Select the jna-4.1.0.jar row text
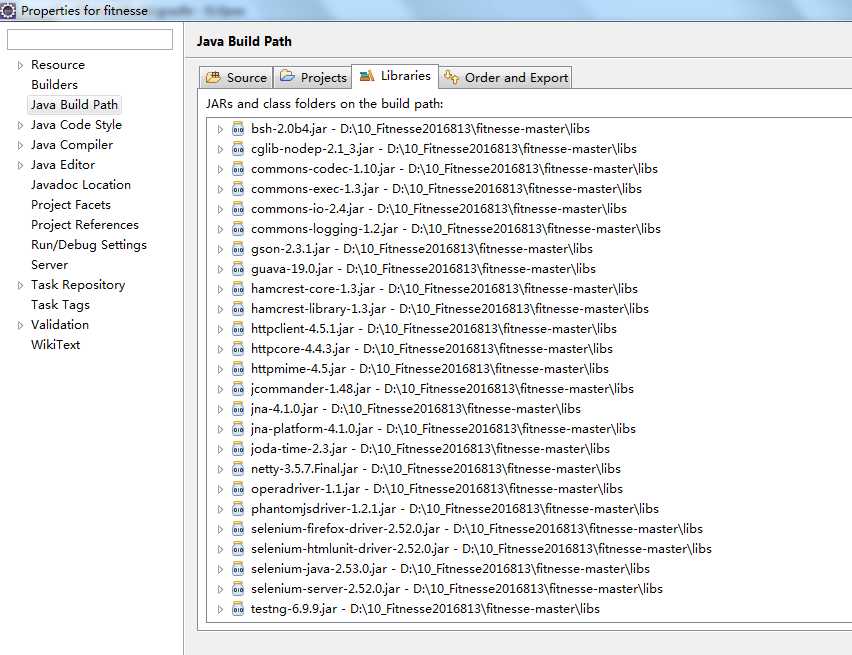Viewport: 852px width, 655px height. [416, 409]
